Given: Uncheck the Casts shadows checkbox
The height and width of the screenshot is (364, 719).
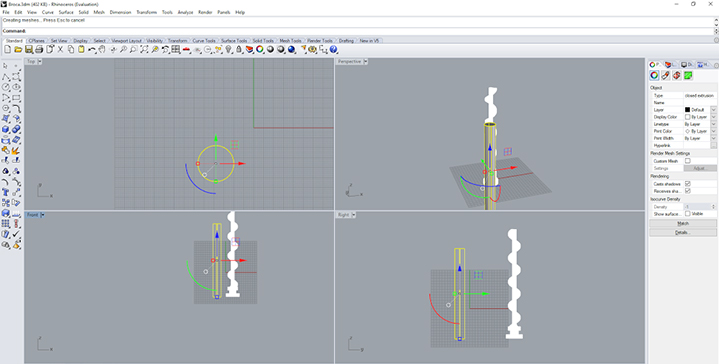Looking at the screenshot, I should pos(687,184).
